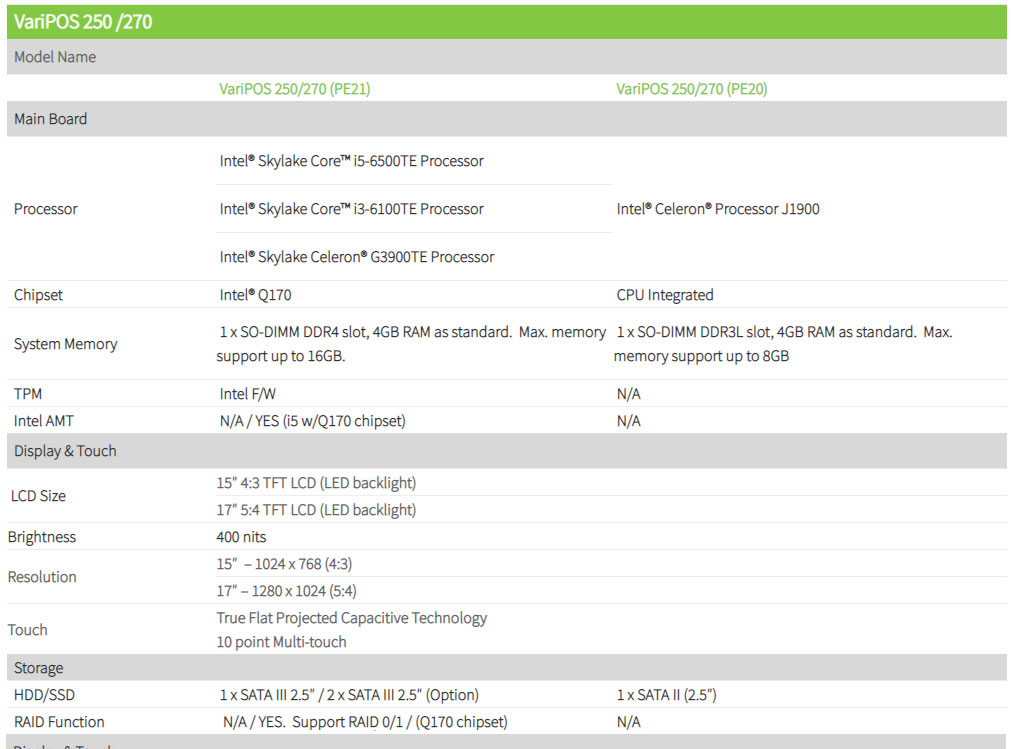This screenshot has height=749, width=1012.
Task: Select the Model Name section label
Action: click(55, 57)
